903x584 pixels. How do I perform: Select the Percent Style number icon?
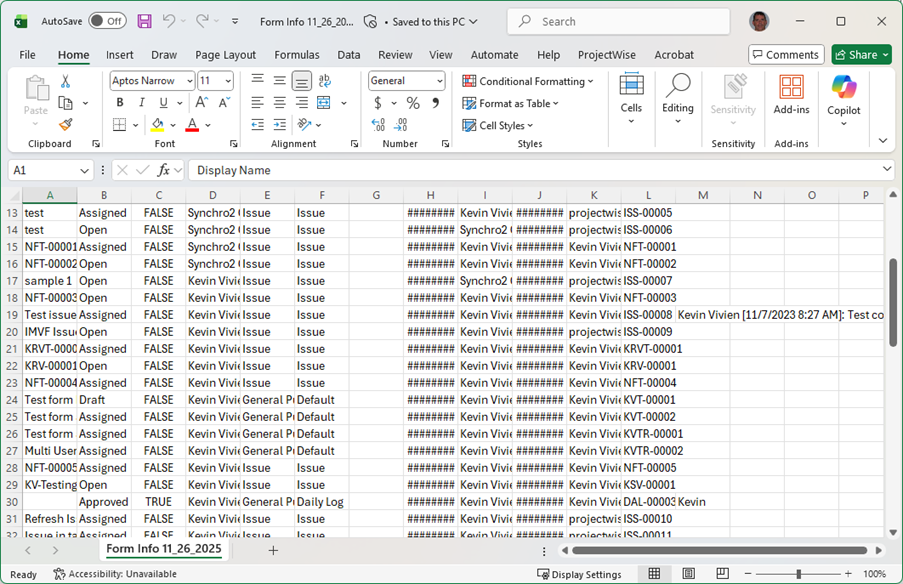pyautogui.click(x=413, y=103)
